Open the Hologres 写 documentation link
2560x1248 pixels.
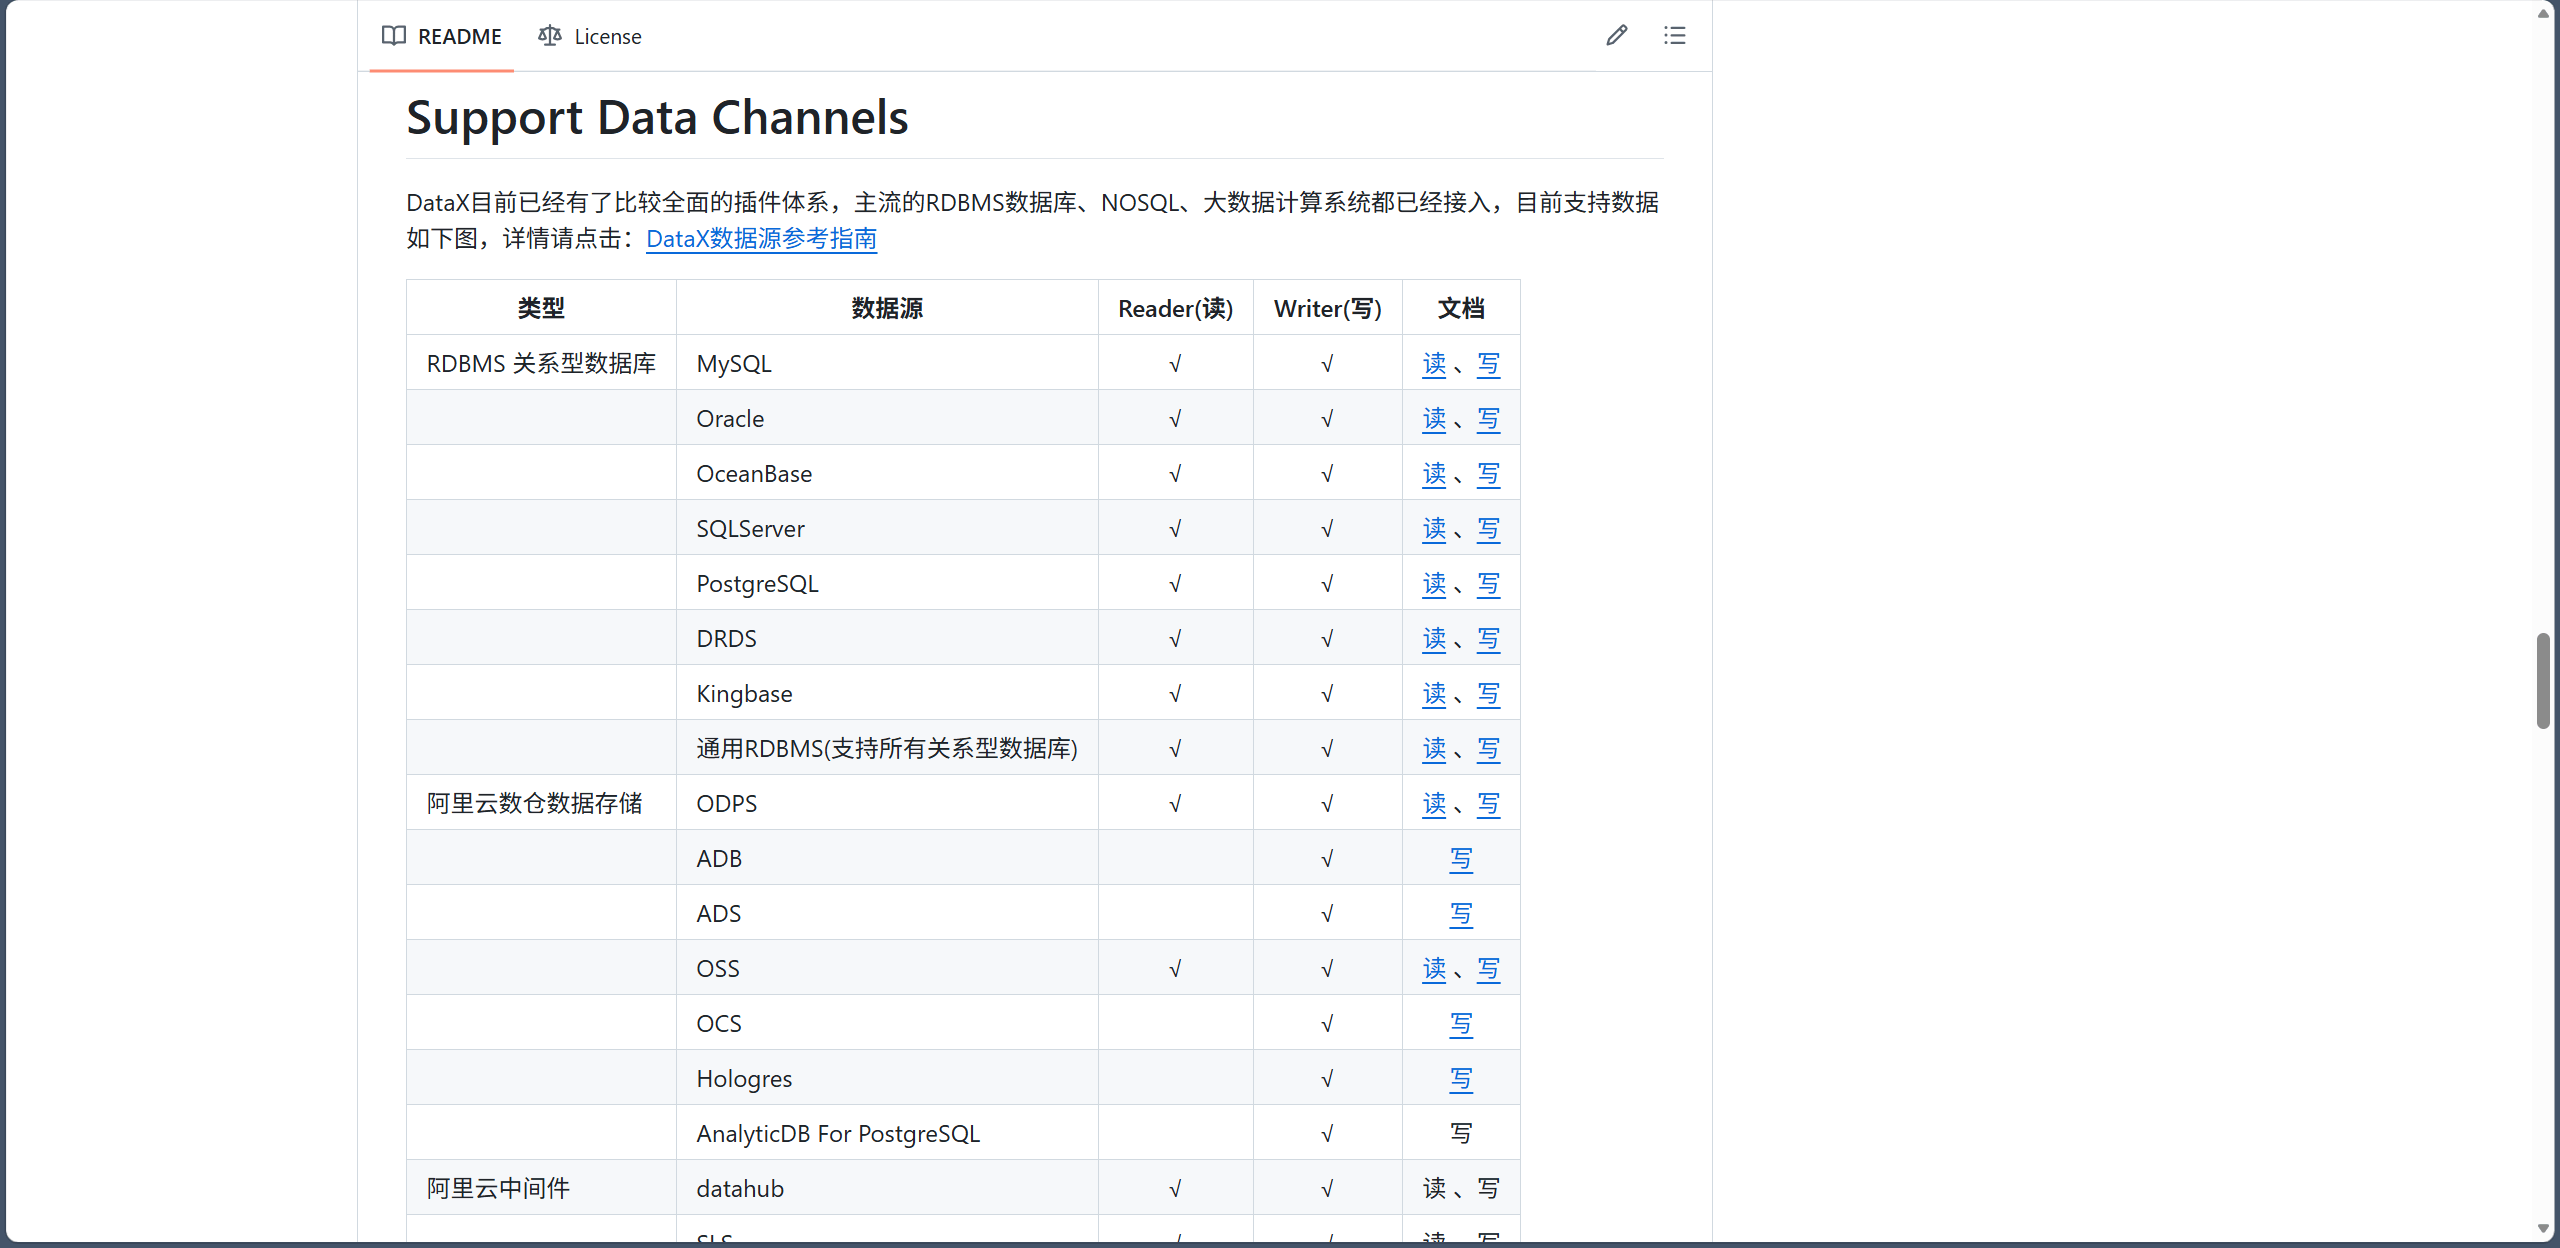[x=1461, y=1079]
